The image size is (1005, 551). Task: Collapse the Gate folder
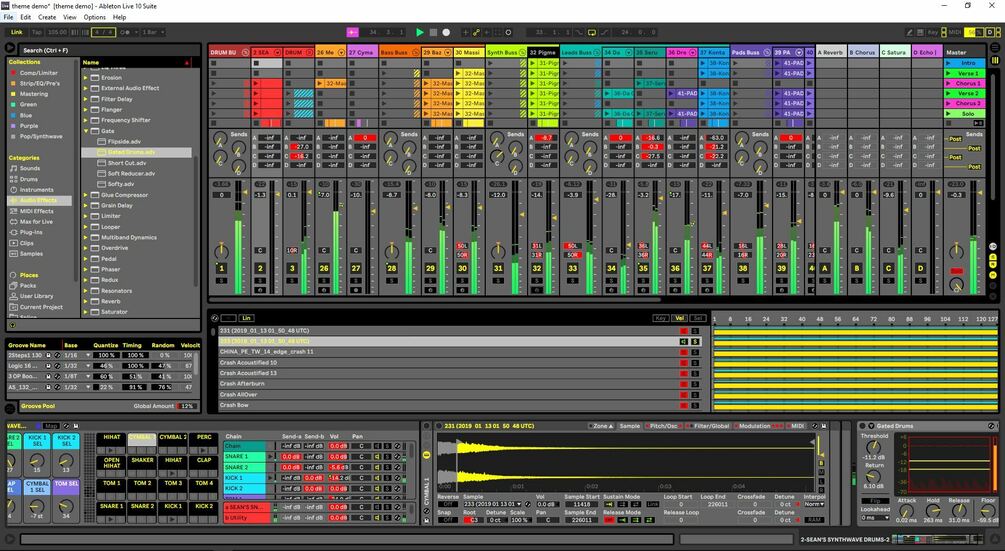coord(86,131)
